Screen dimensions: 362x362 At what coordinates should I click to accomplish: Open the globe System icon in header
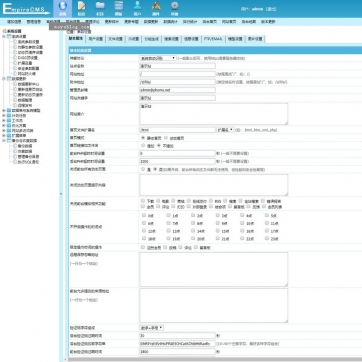(63, 8)
